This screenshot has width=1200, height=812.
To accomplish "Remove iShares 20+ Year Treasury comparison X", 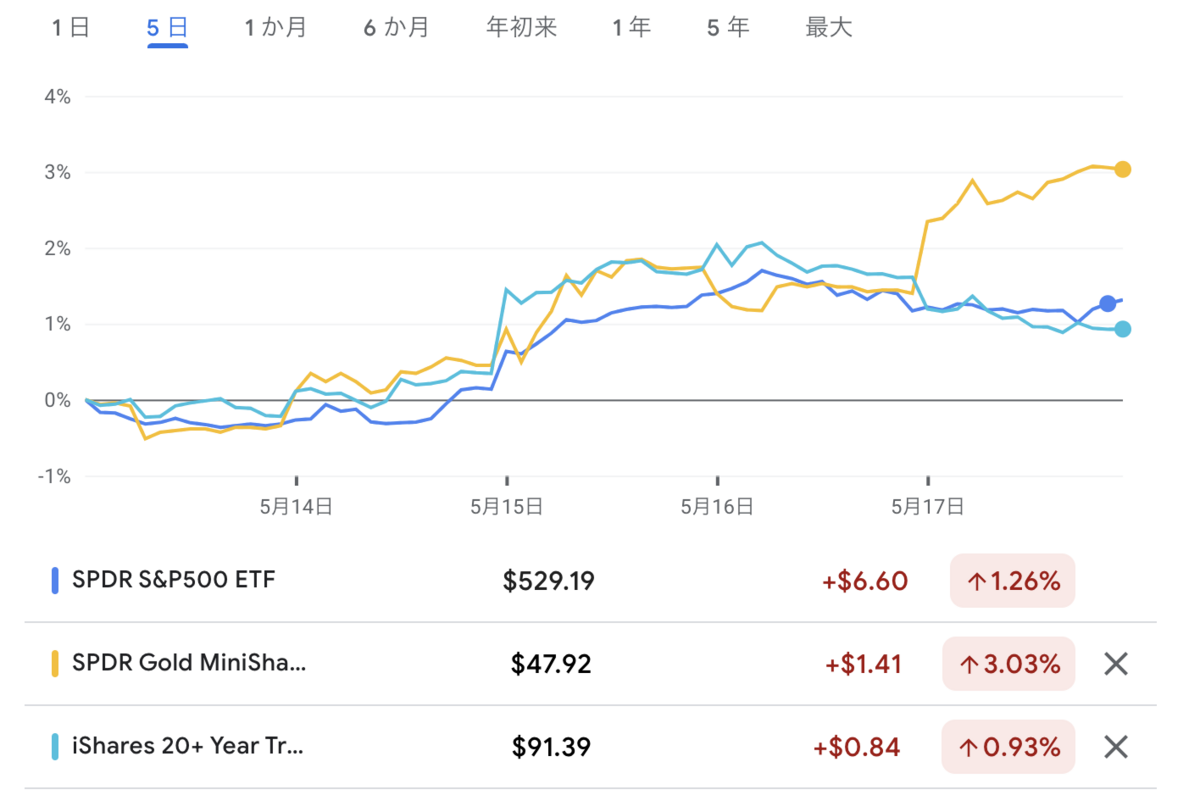I will pos(1115,747).
